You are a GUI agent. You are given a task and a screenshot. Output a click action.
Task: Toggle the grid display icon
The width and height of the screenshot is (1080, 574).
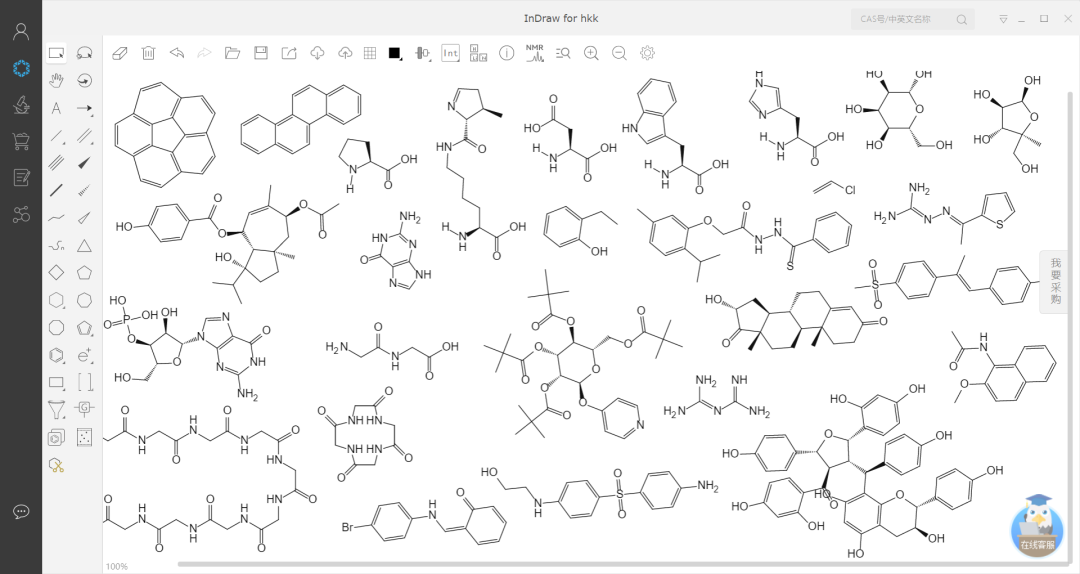[x=369, y=53]
